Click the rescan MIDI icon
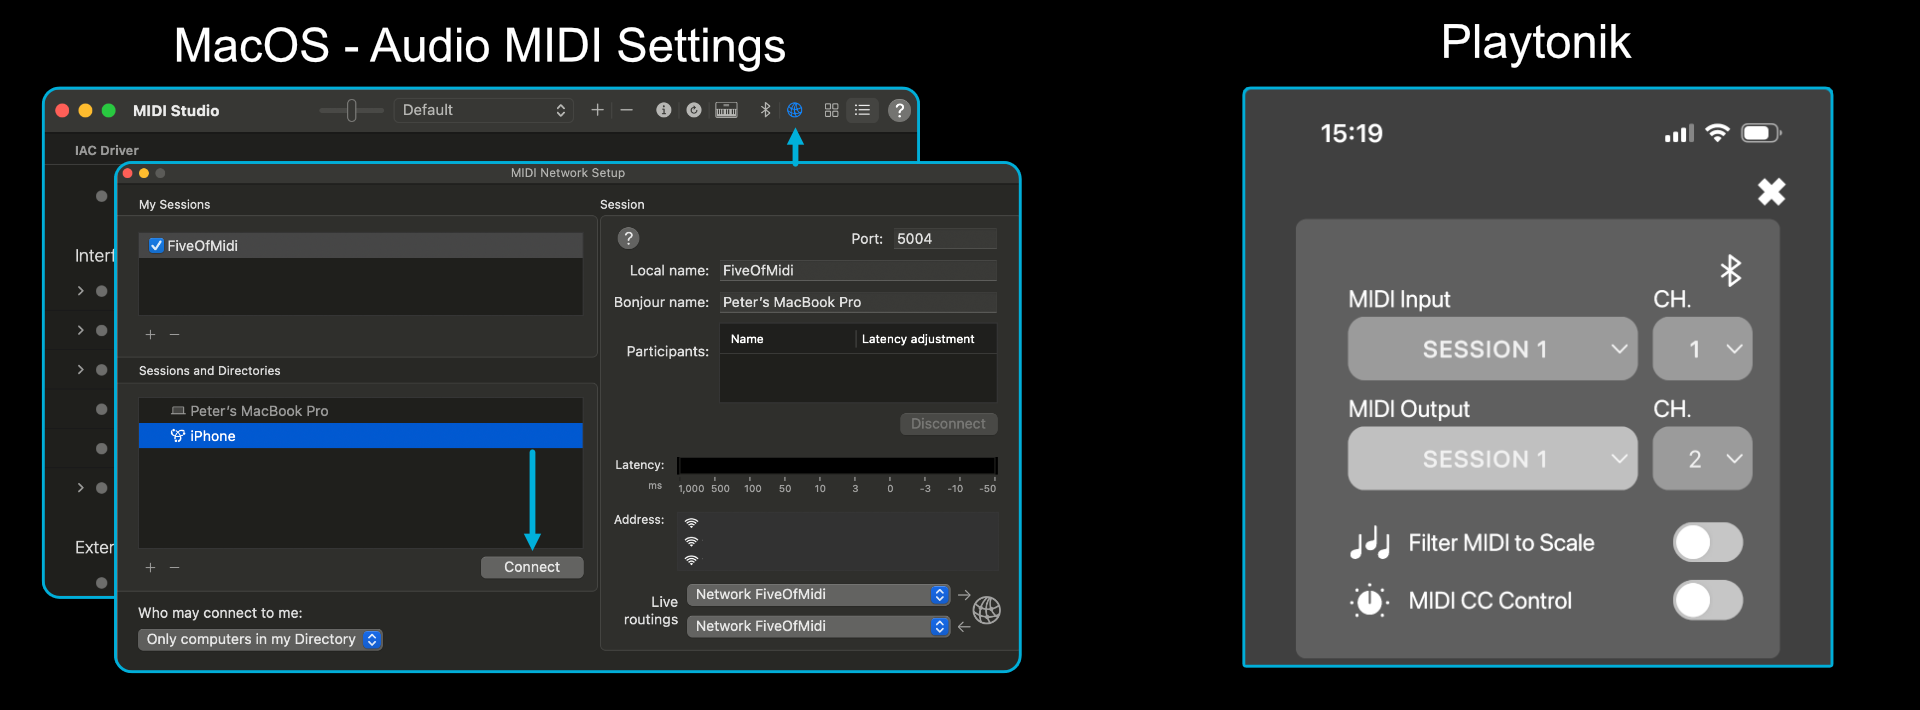This screenshot has height=710, width=1920. click(694, 110)
